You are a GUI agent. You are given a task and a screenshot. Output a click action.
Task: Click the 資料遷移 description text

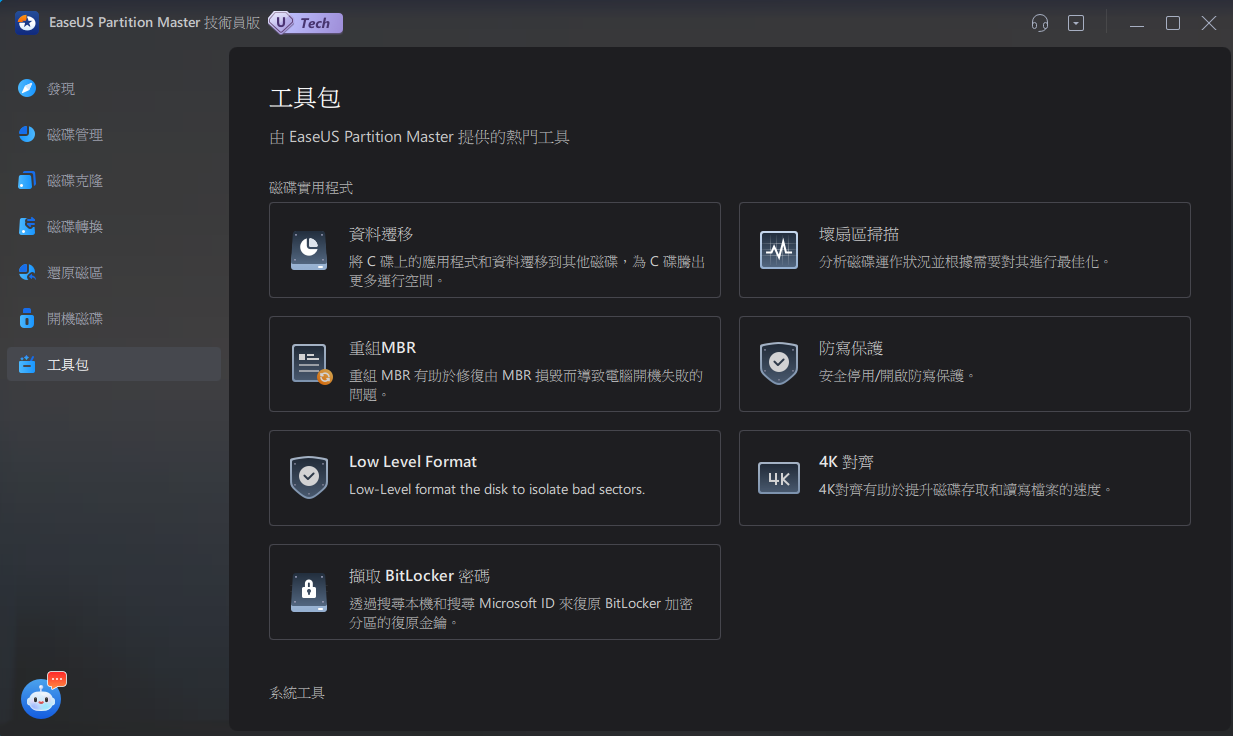(527, 271)
